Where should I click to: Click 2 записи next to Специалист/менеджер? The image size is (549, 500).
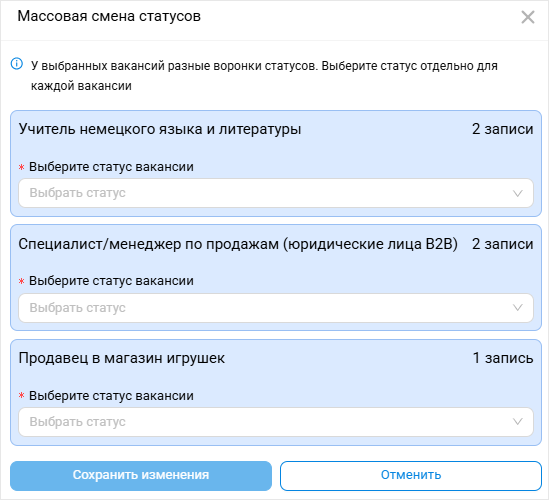click(502, 244)
